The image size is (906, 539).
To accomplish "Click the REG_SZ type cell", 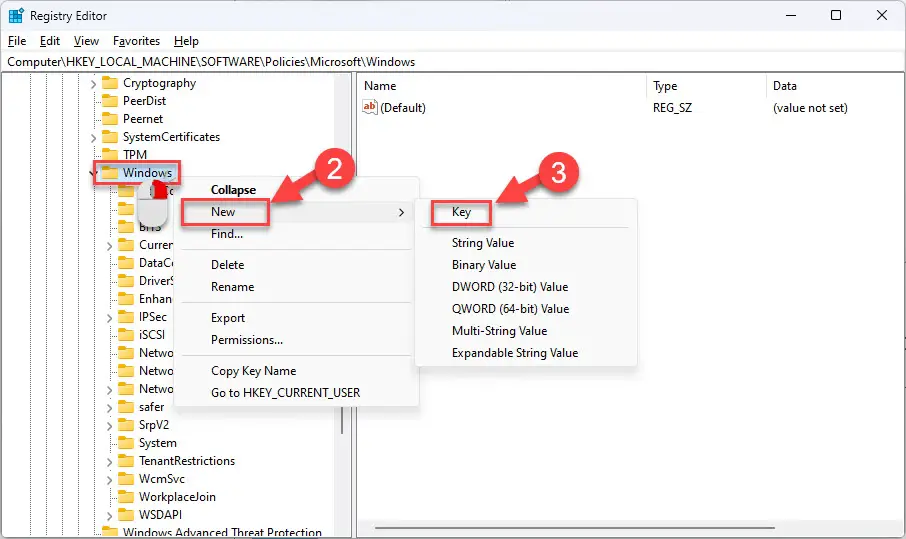I will coord(672,108).
